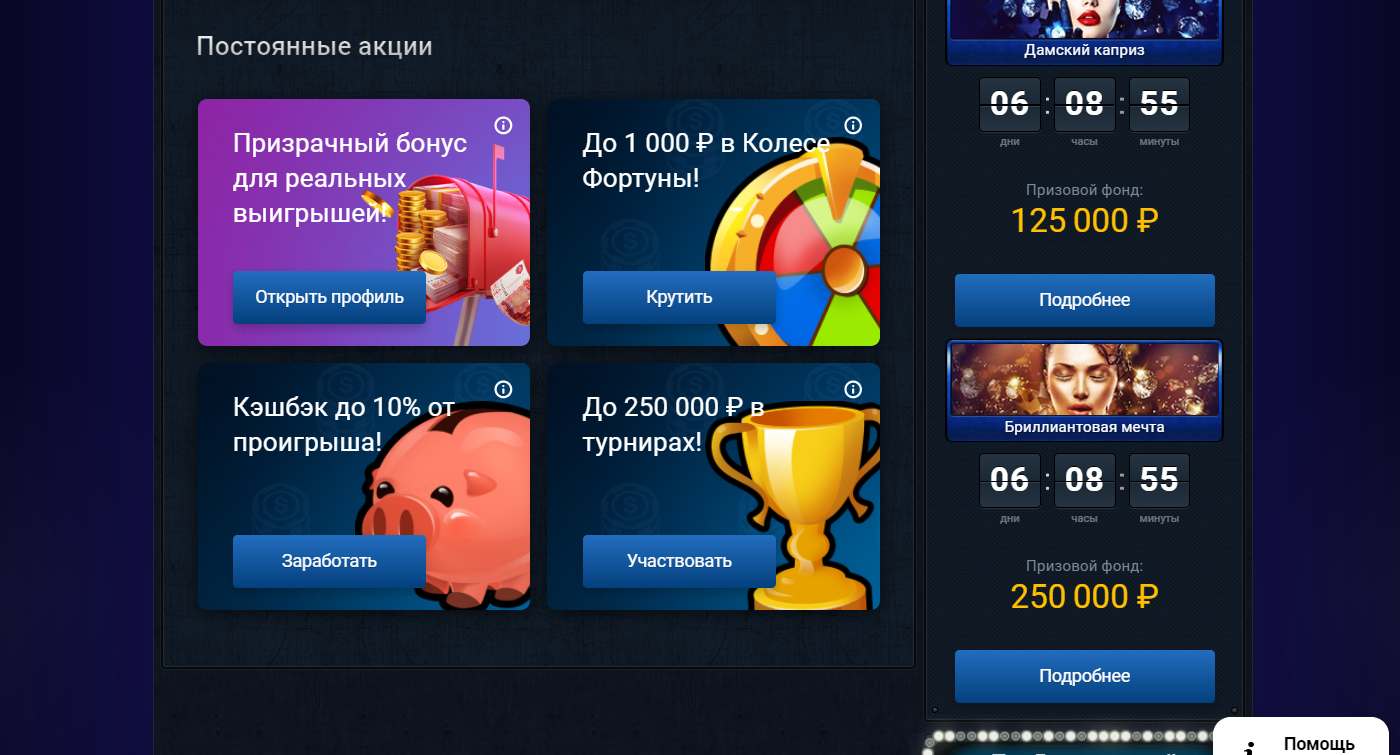Viewport: 1400px width, 755px height.
Task: Click the До 250 000 ₽ в турнирах title
Action: tap(673, 424)
